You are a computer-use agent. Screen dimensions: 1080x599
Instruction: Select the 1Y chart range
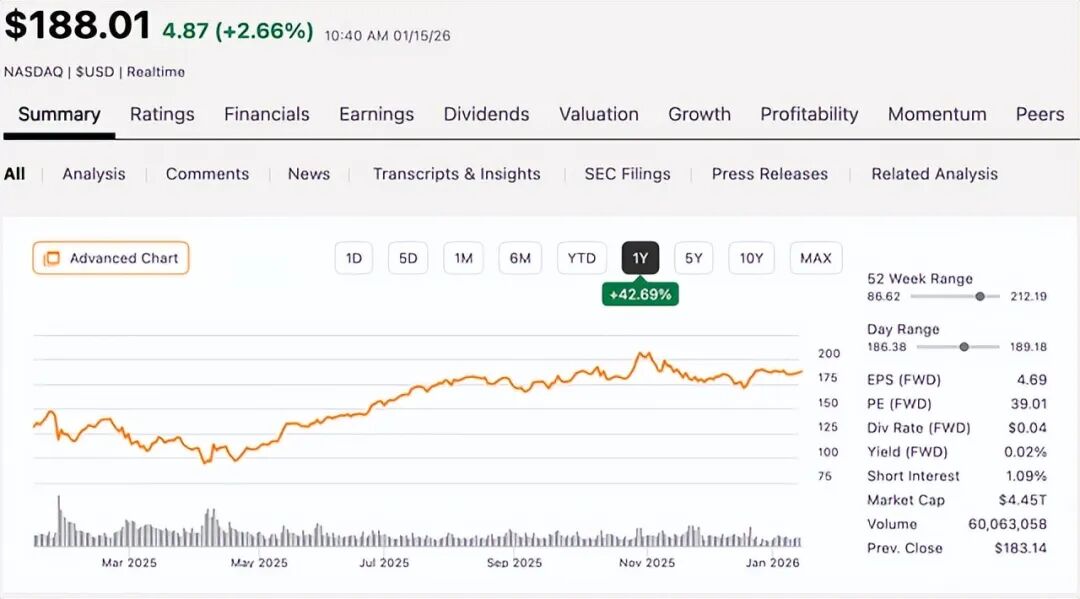pyautogui.click(x=640, y=258)
